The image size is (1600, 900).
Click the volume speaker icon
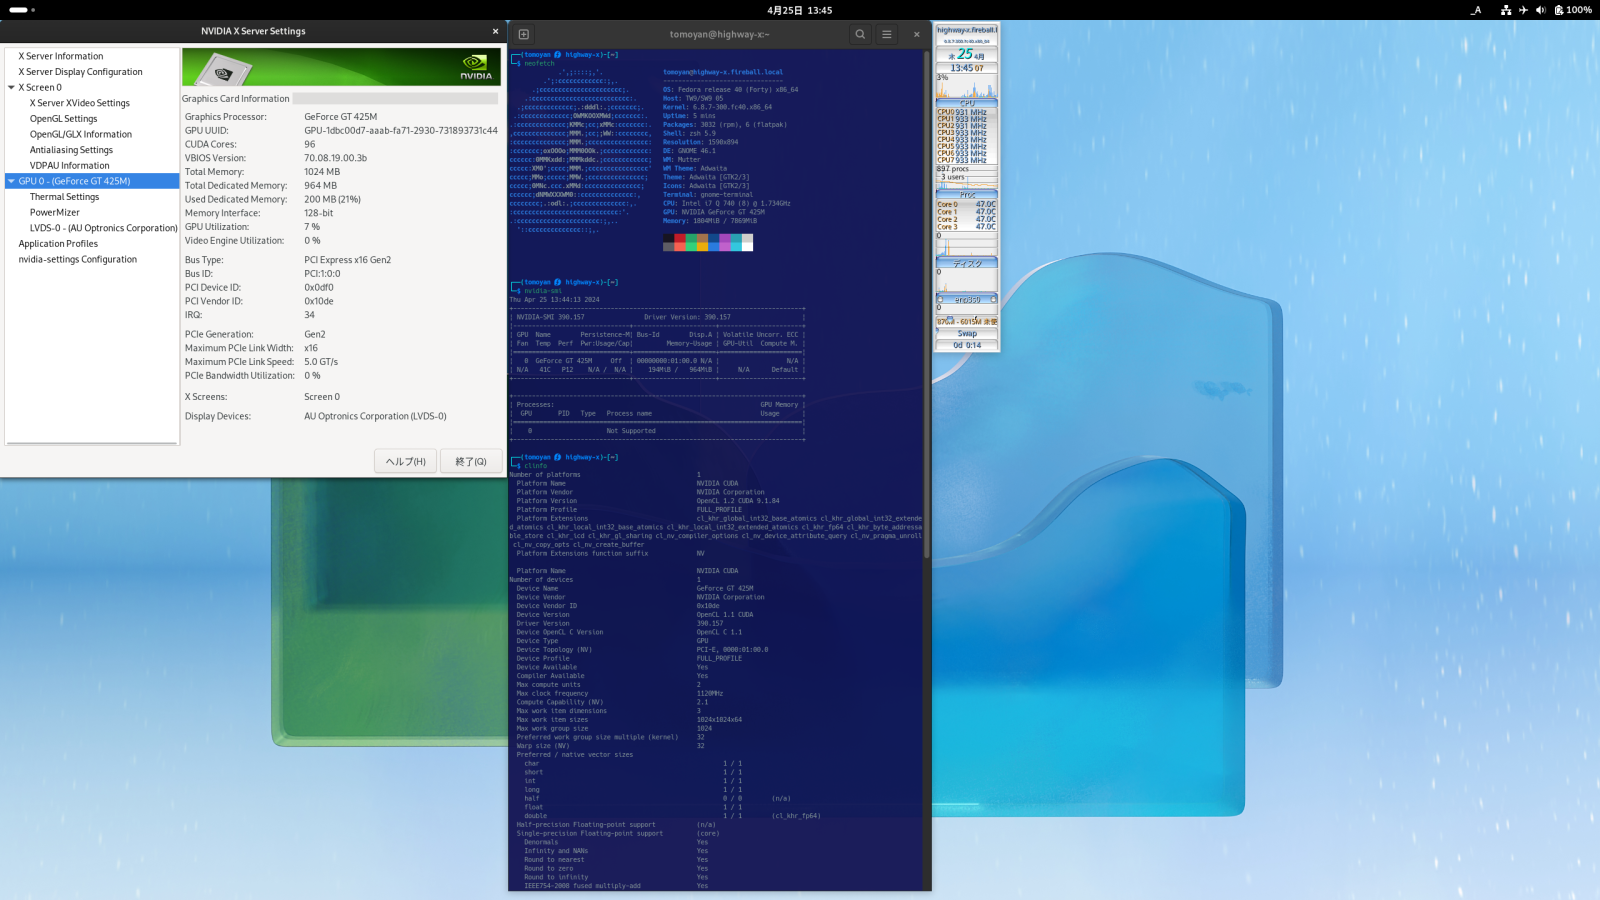[1540, 10]
